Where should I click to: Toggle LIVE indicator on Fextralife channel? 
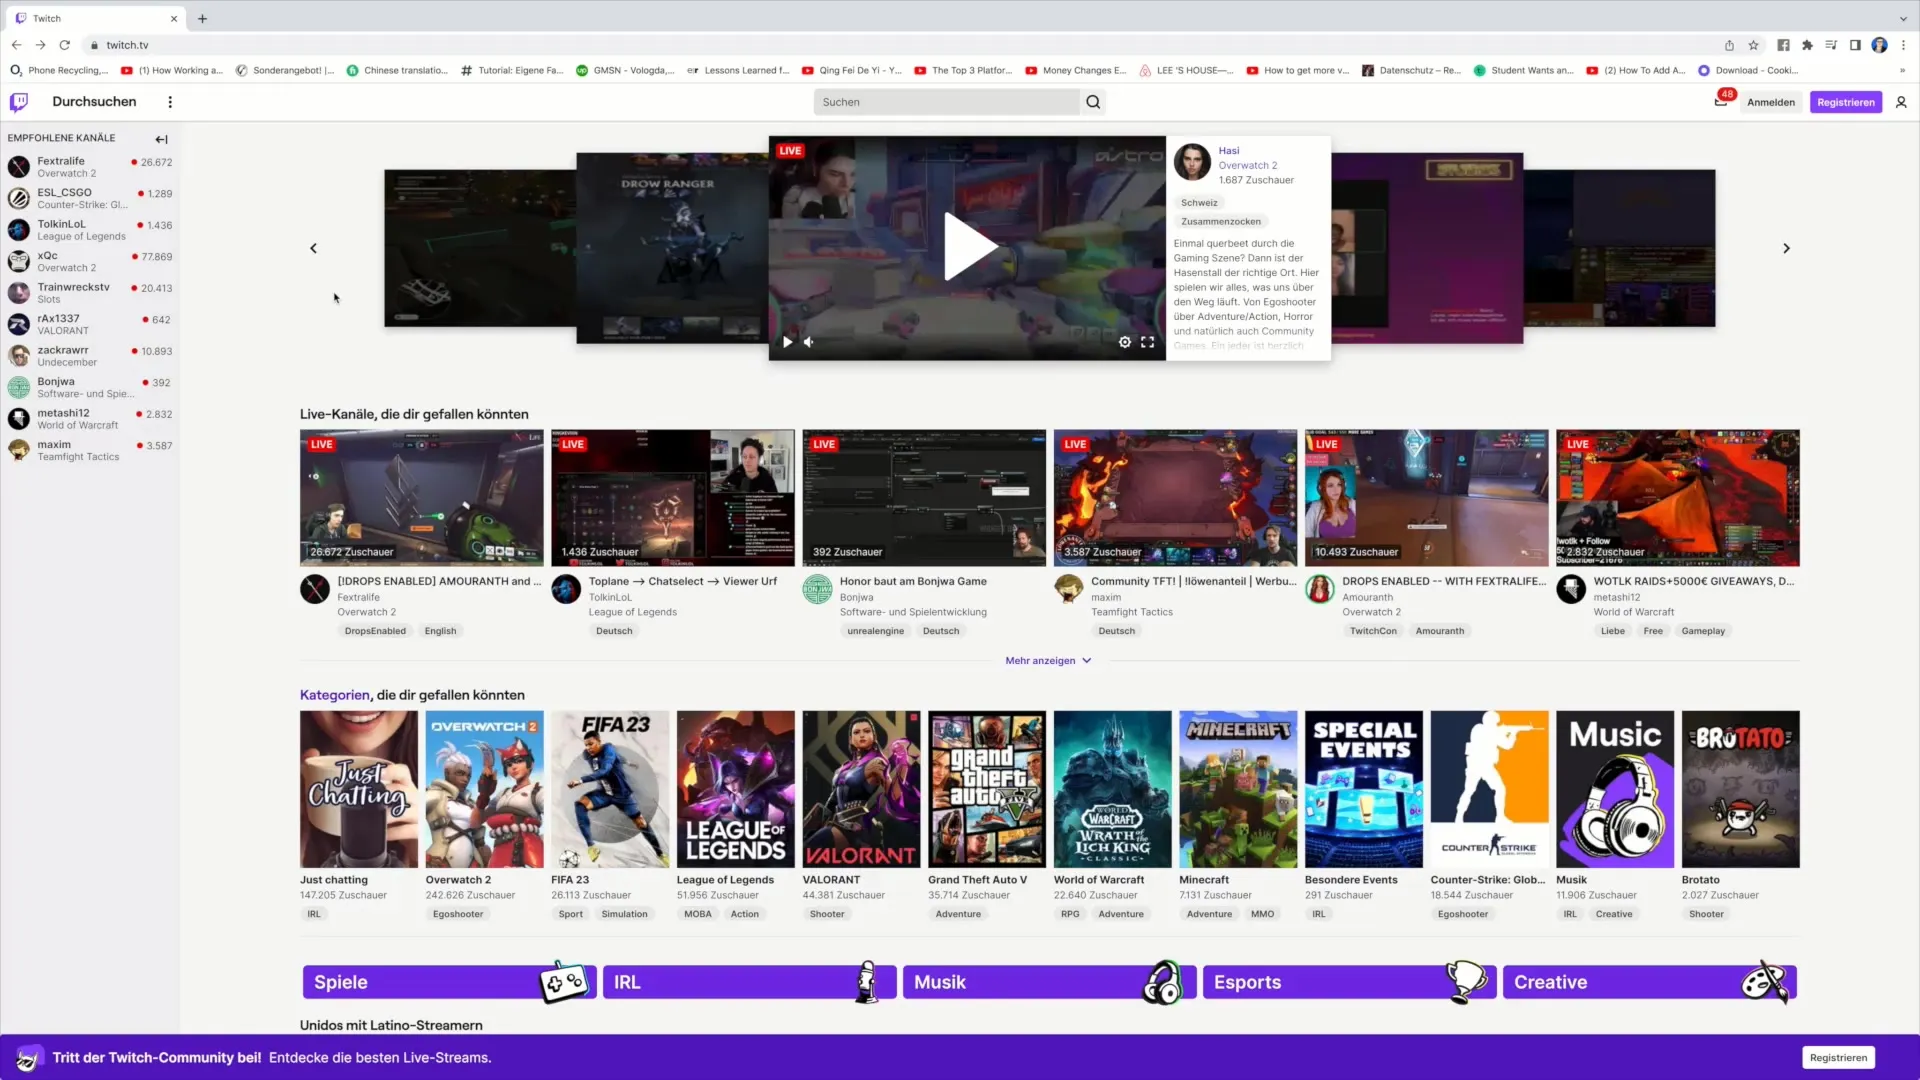click(x=136, y=161)
